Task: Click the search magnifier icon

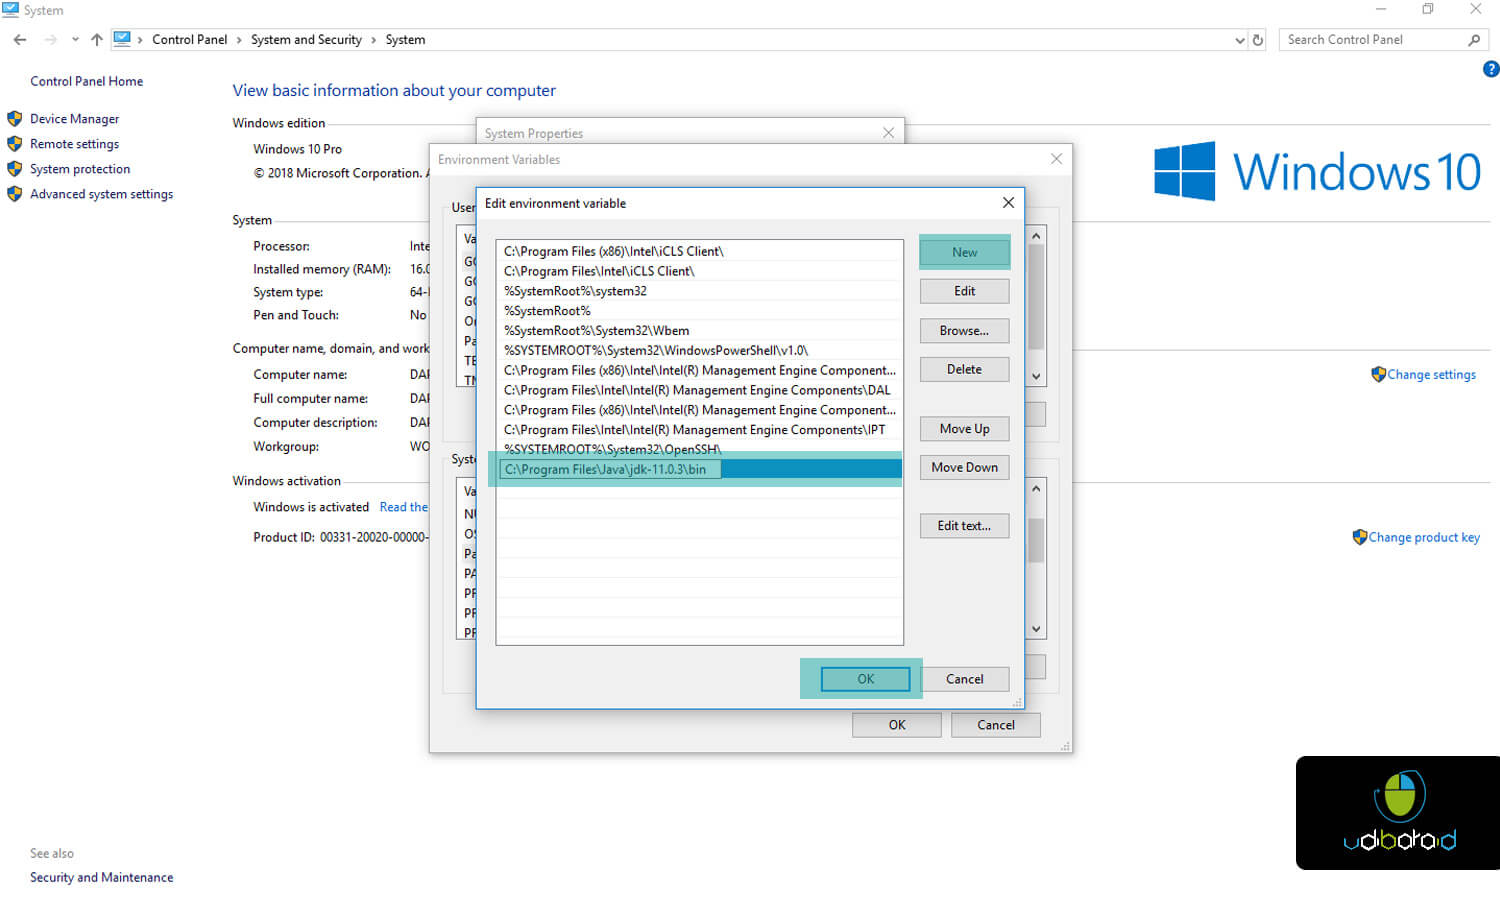Action: [1474, 40]
